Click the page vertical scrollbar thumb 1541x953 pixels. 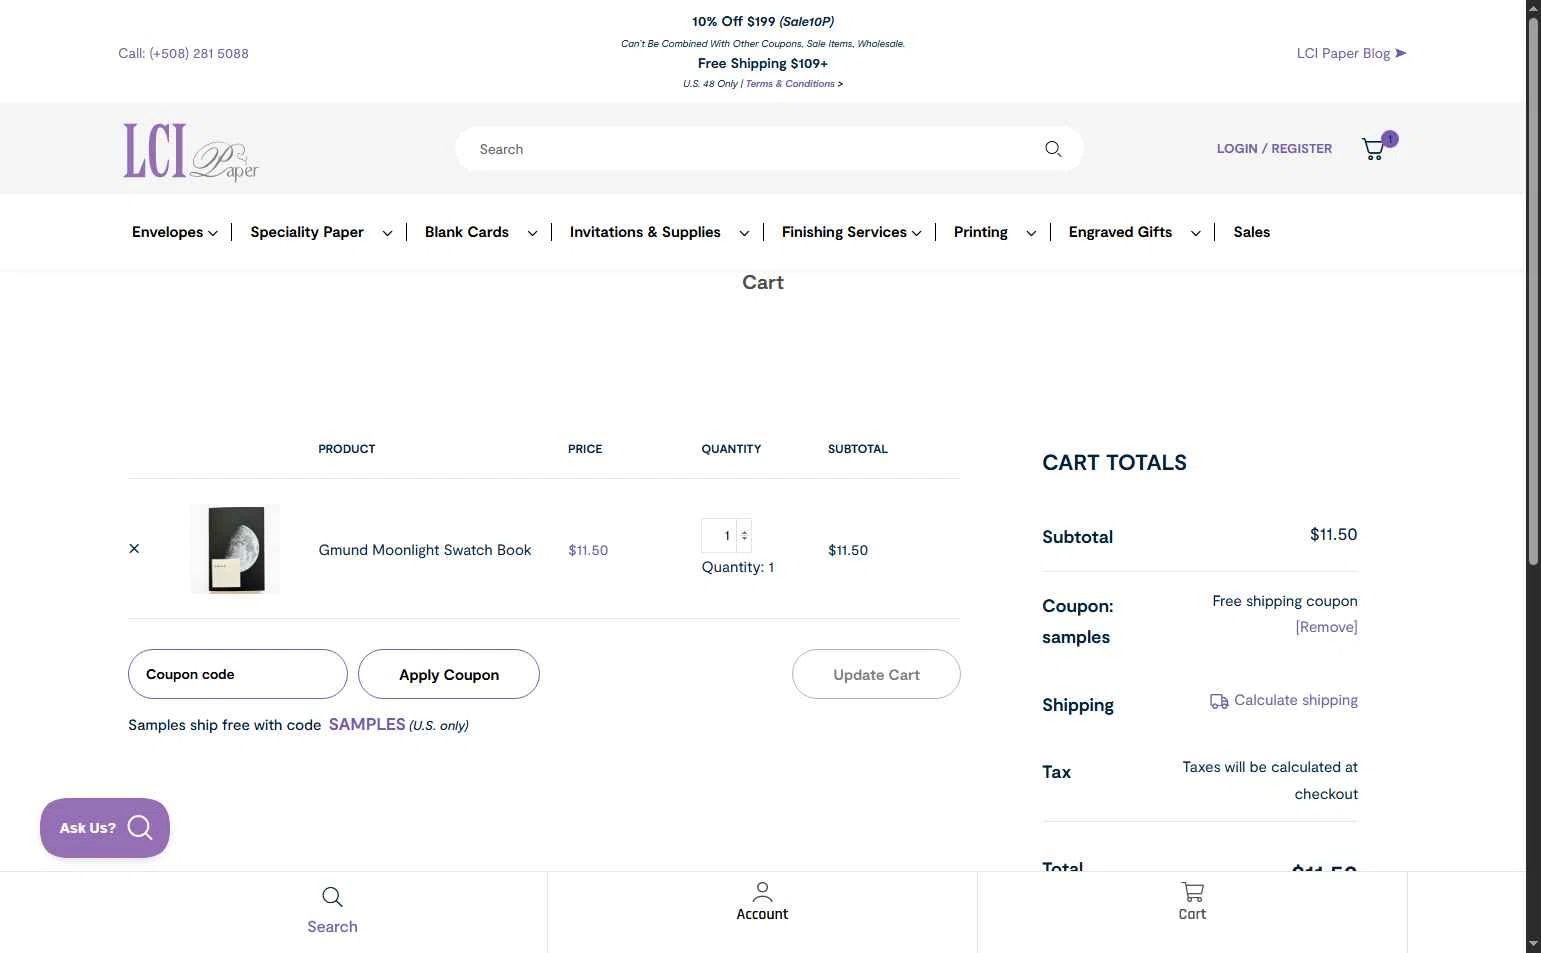pos(1533,290)
